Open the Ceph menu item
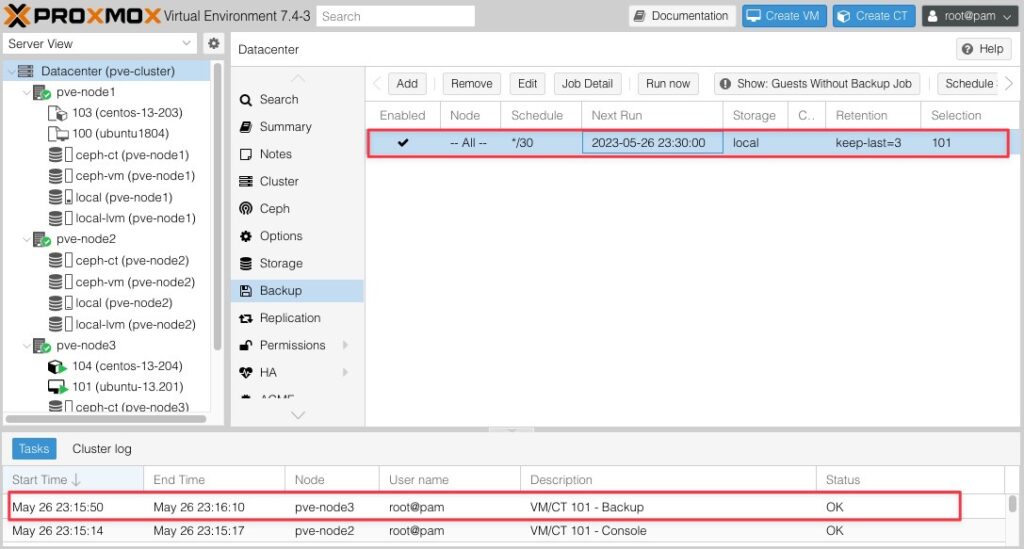 (x=297, y=209)
